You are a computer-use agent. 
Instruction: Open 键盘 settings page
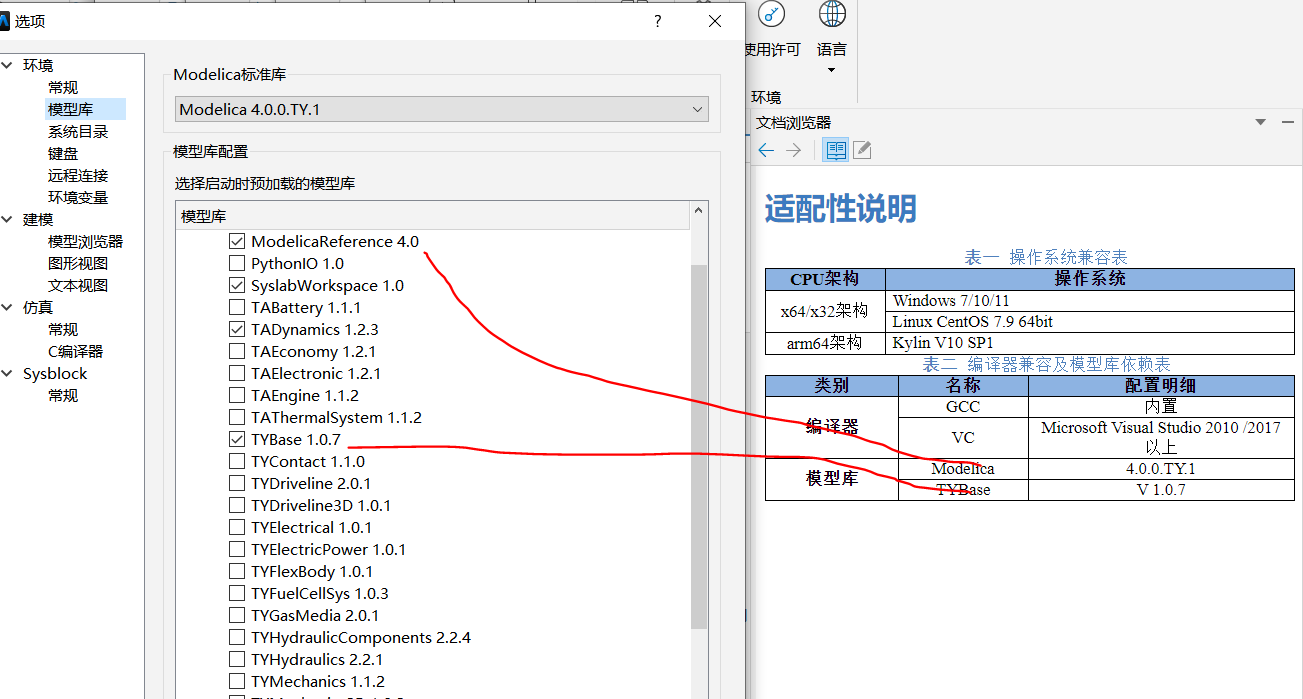pos(63,153)
